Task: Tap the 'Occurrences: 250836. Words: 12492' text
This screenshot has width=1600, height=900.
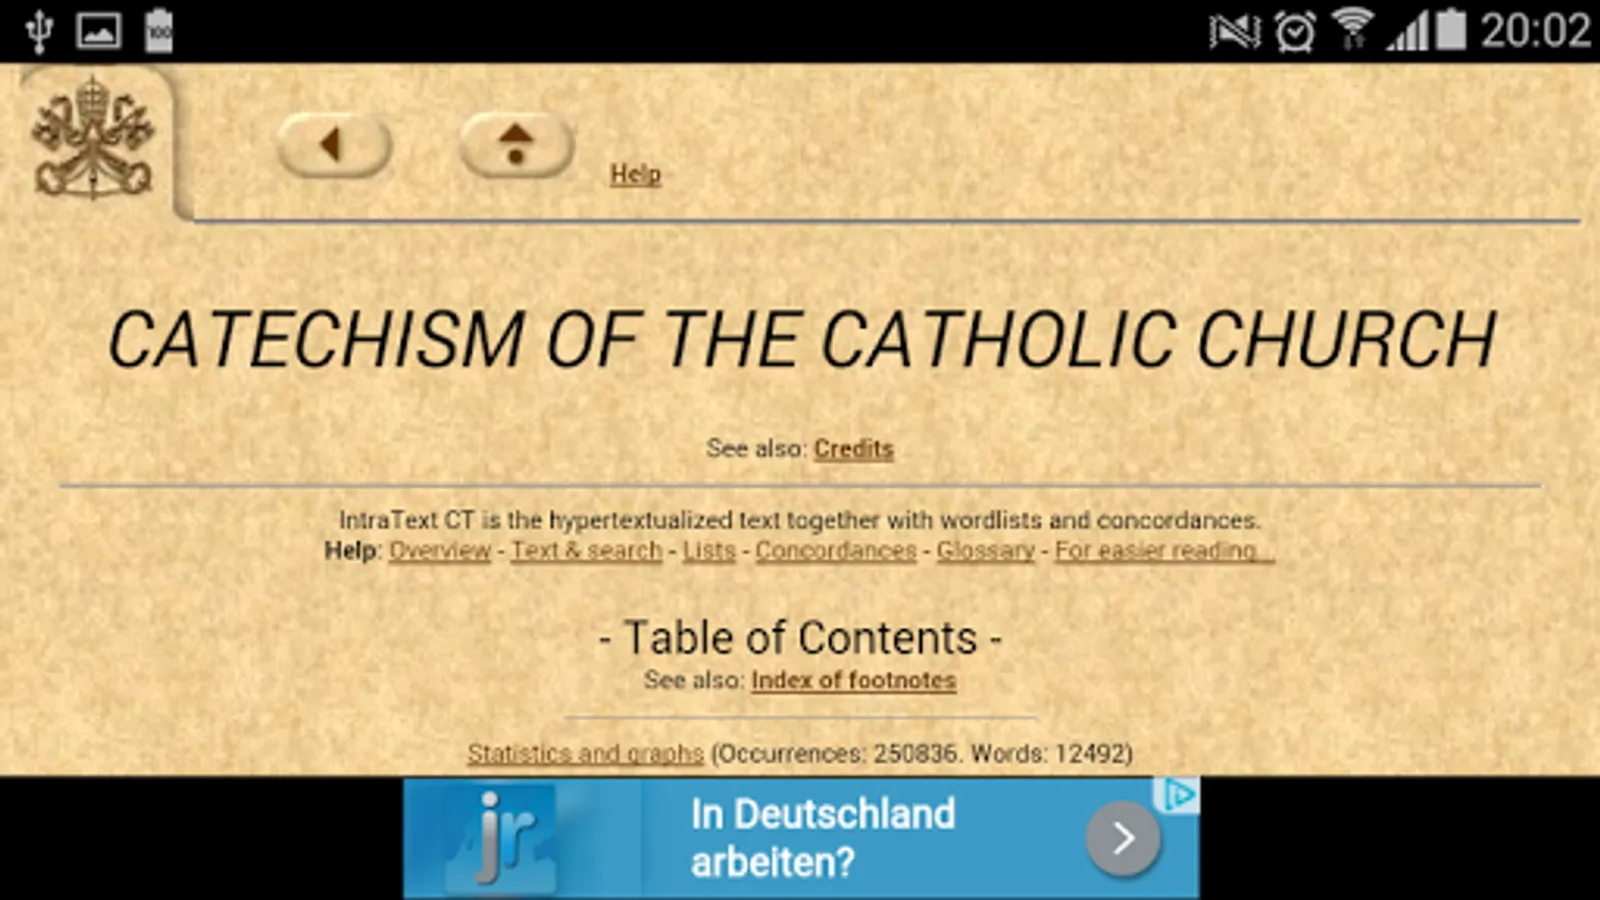Action: point(922,754)
